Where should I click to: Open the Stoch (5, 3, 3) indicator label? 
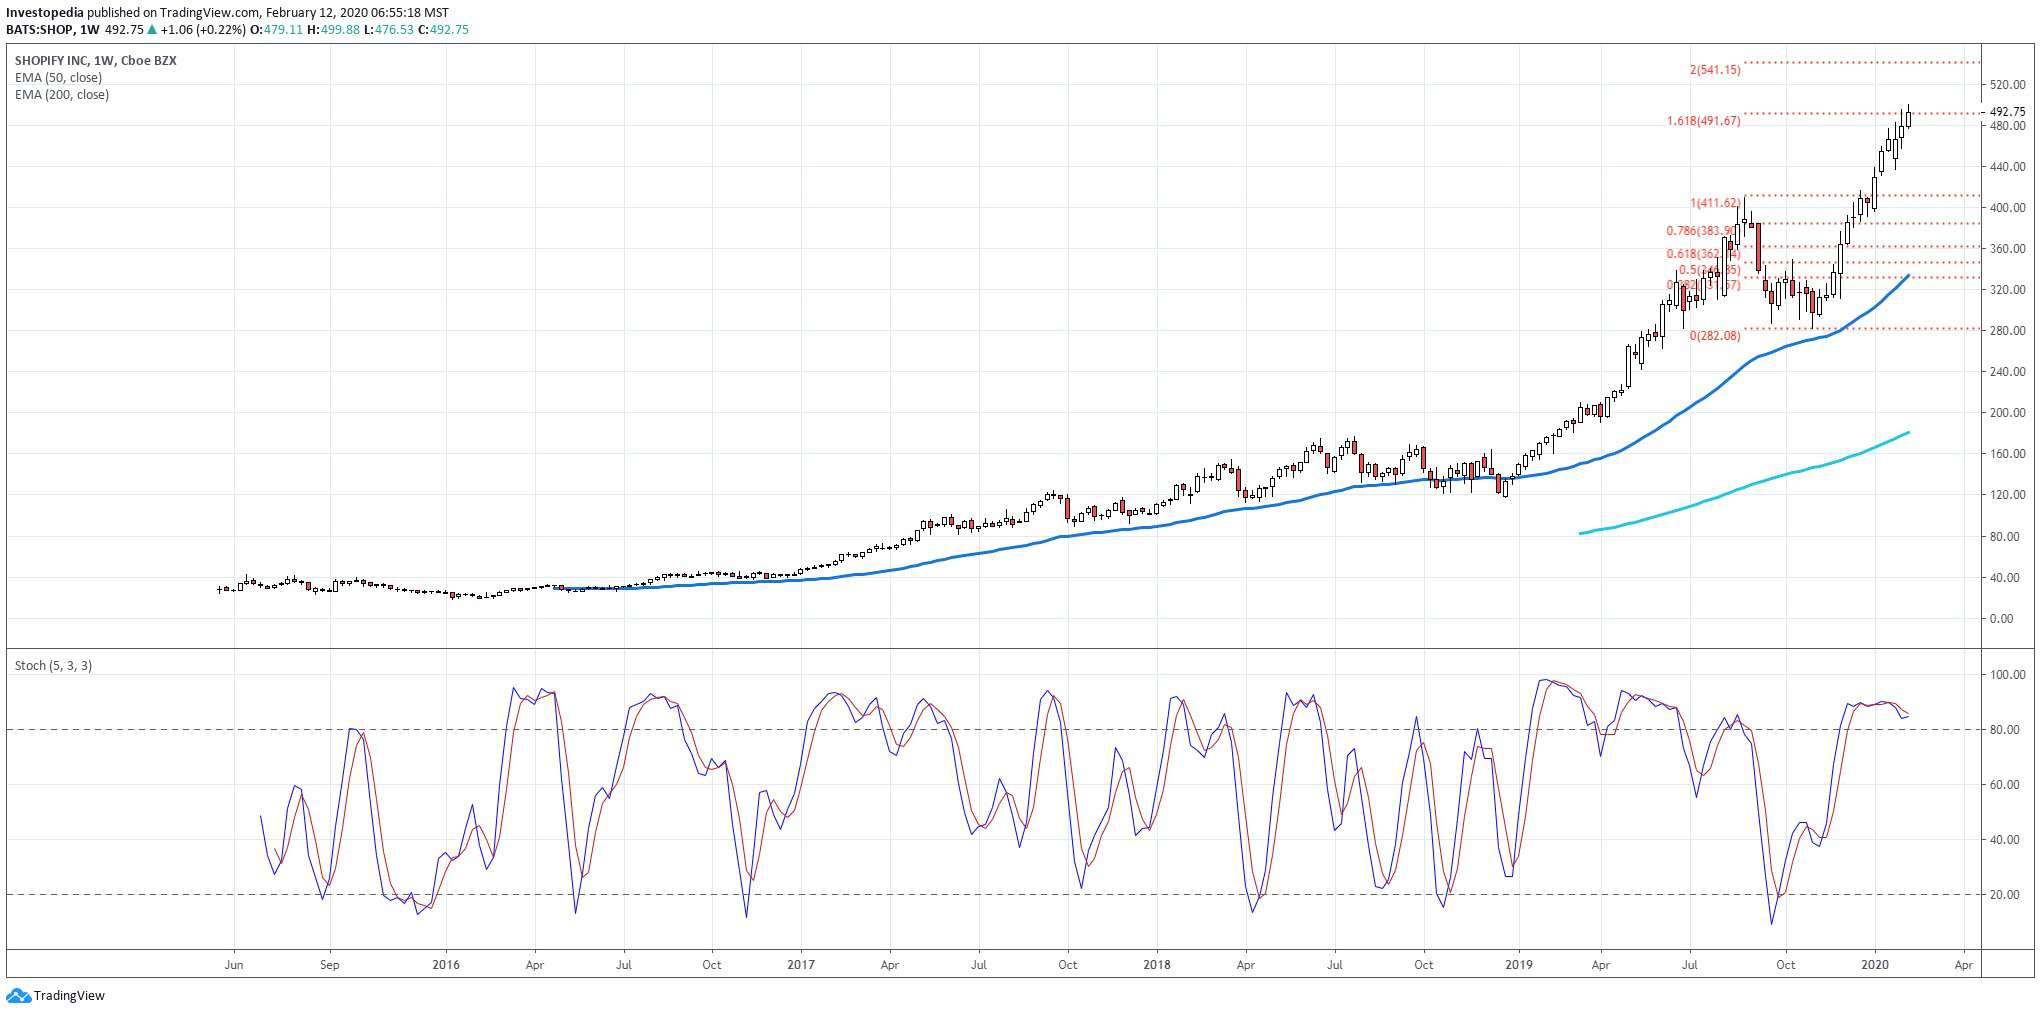coord(53,666)
